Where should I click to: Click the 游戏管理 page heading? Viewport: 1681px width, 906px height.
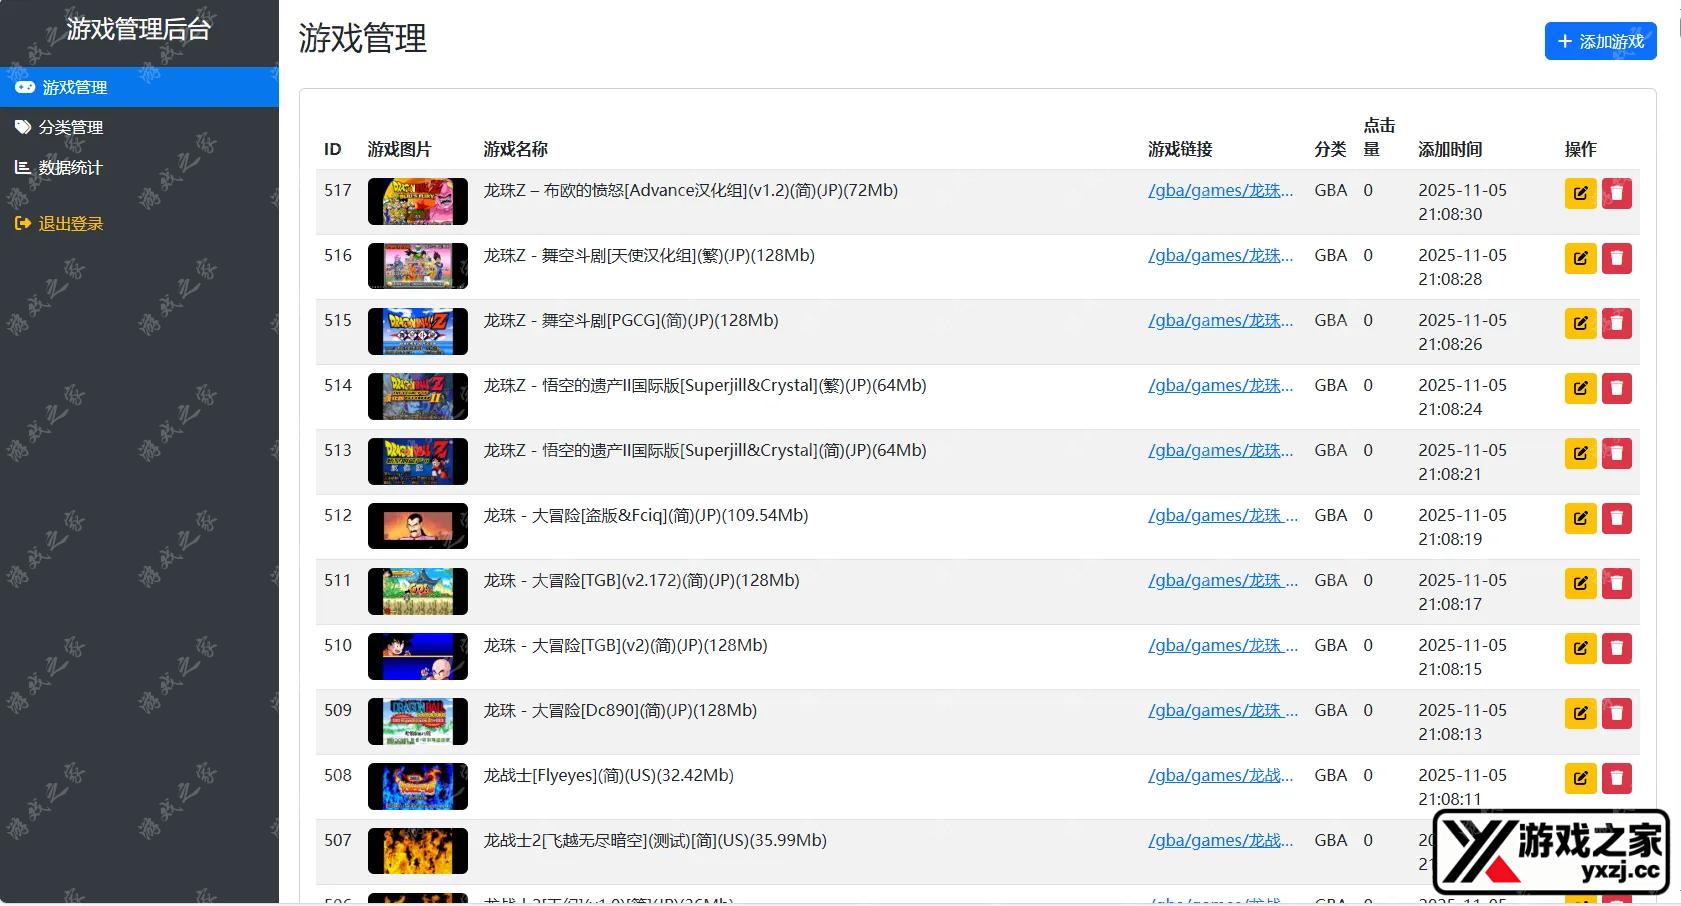[x=362, y=39]
